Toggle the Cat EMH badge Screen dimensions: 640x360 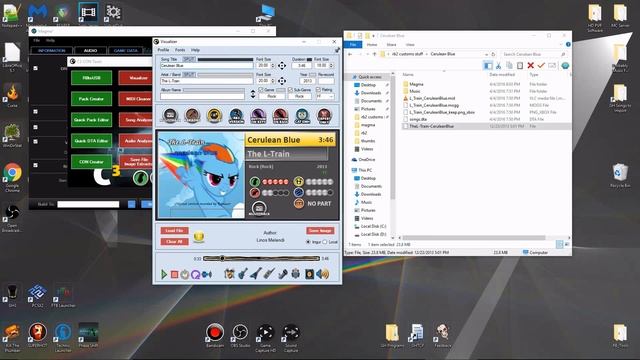click(302, 116)
